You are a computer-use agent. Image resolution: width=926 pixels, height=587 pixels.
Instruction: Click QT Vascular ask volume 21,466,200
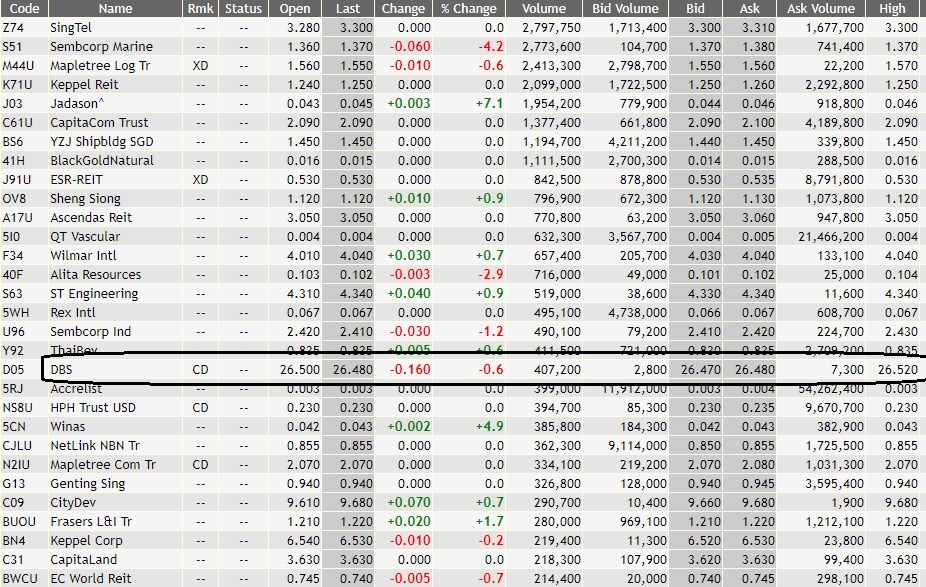[x=831, y=237]
